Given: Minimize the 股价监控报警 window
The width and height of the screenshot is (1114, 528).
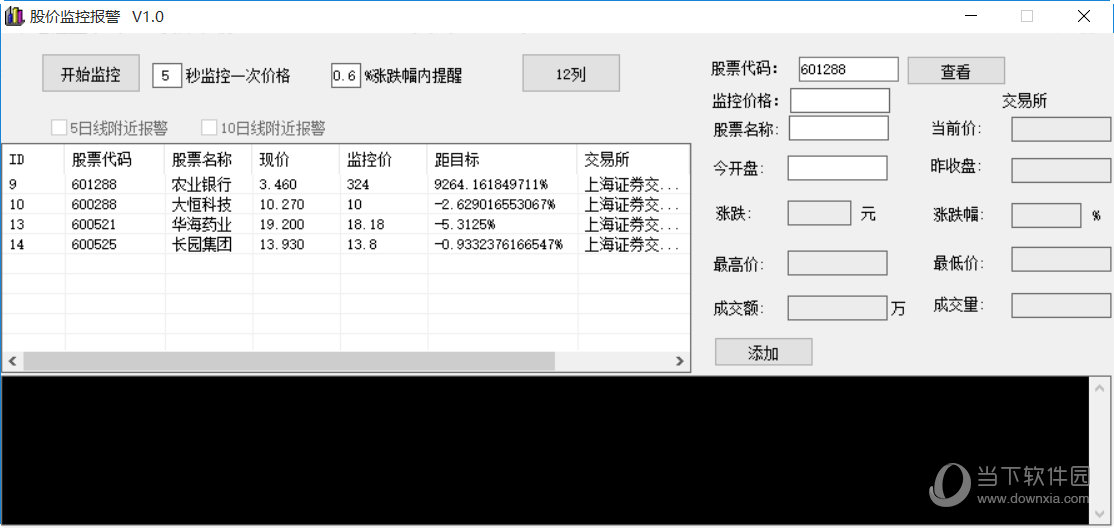Looking at the screenshot, I should [970, 16].
